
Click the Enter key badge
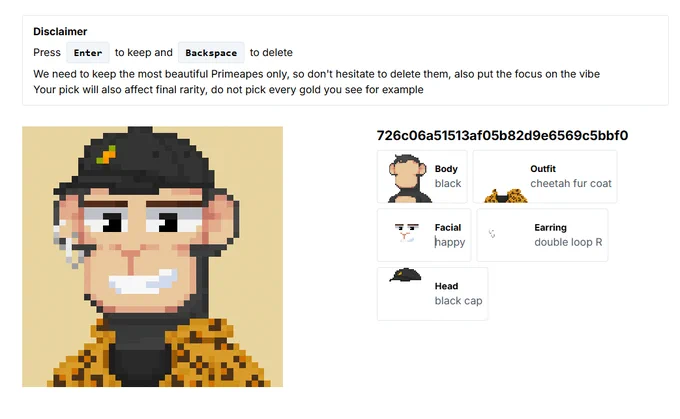point(88,52)
